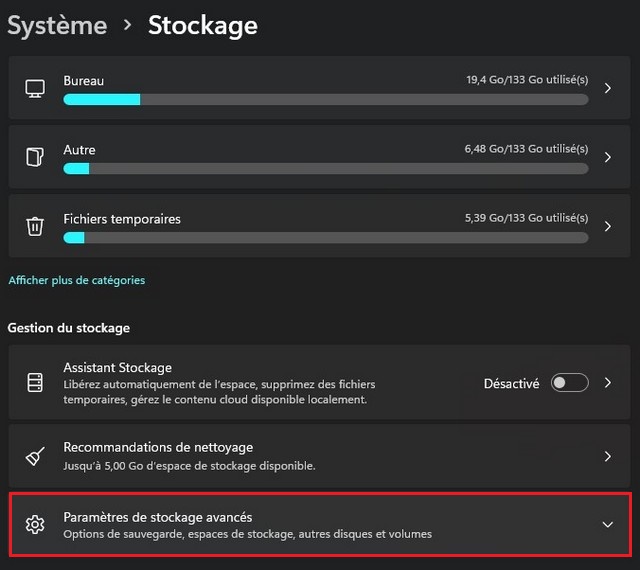
Task: Click the Assistant Stockage drive icon
Action: tap(35, 383)
